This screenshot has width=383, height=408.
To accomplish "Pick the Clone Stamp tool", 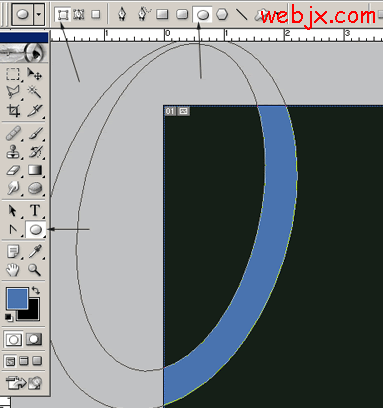I will click(x=13, y=152).
